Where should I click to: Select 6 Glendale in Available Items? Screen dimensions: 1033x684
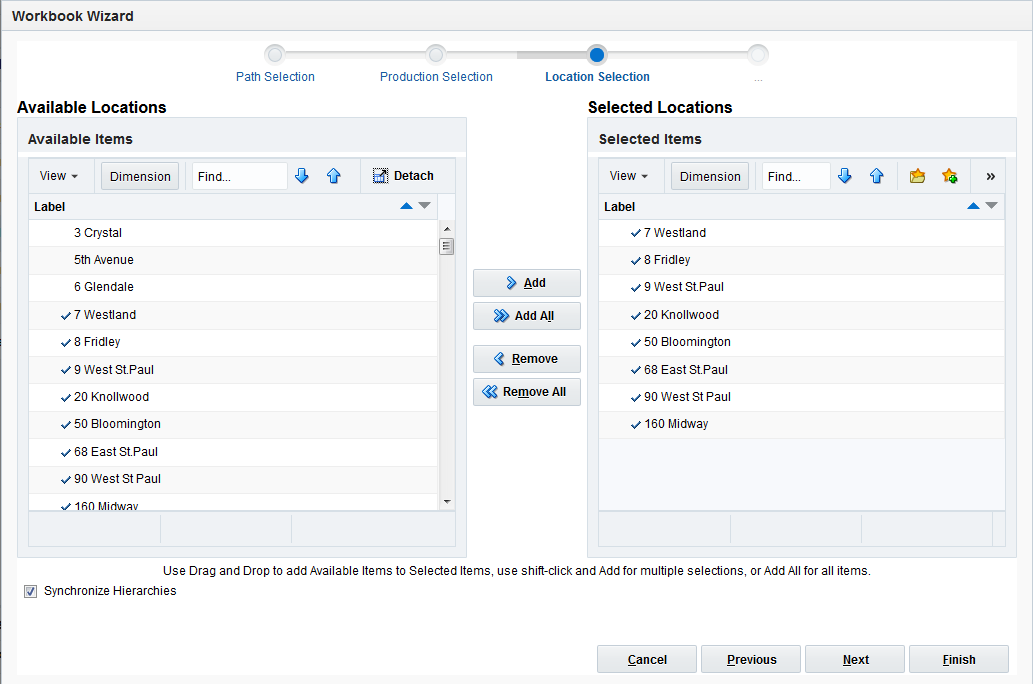point(233,287)
